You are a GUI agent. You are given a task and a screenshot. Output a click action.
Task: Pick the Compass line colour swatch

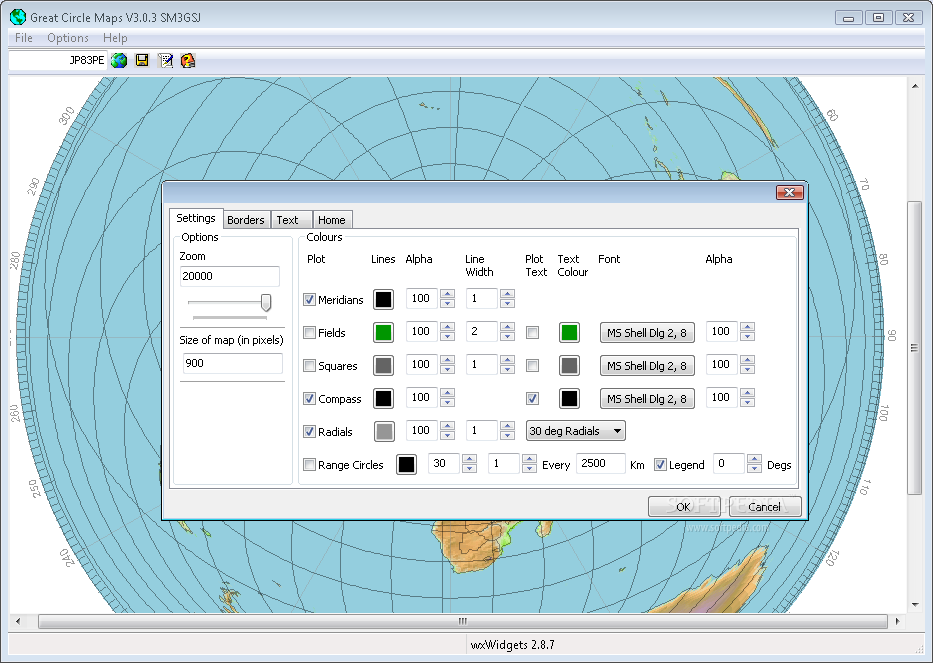383,399
